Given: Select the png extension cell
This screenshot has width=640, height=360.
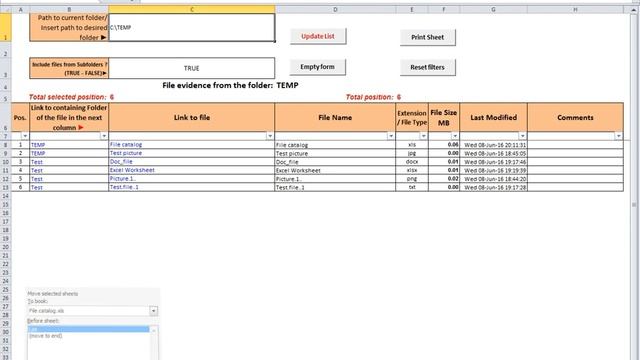Looking at the screenshot, I should (412, 179).
